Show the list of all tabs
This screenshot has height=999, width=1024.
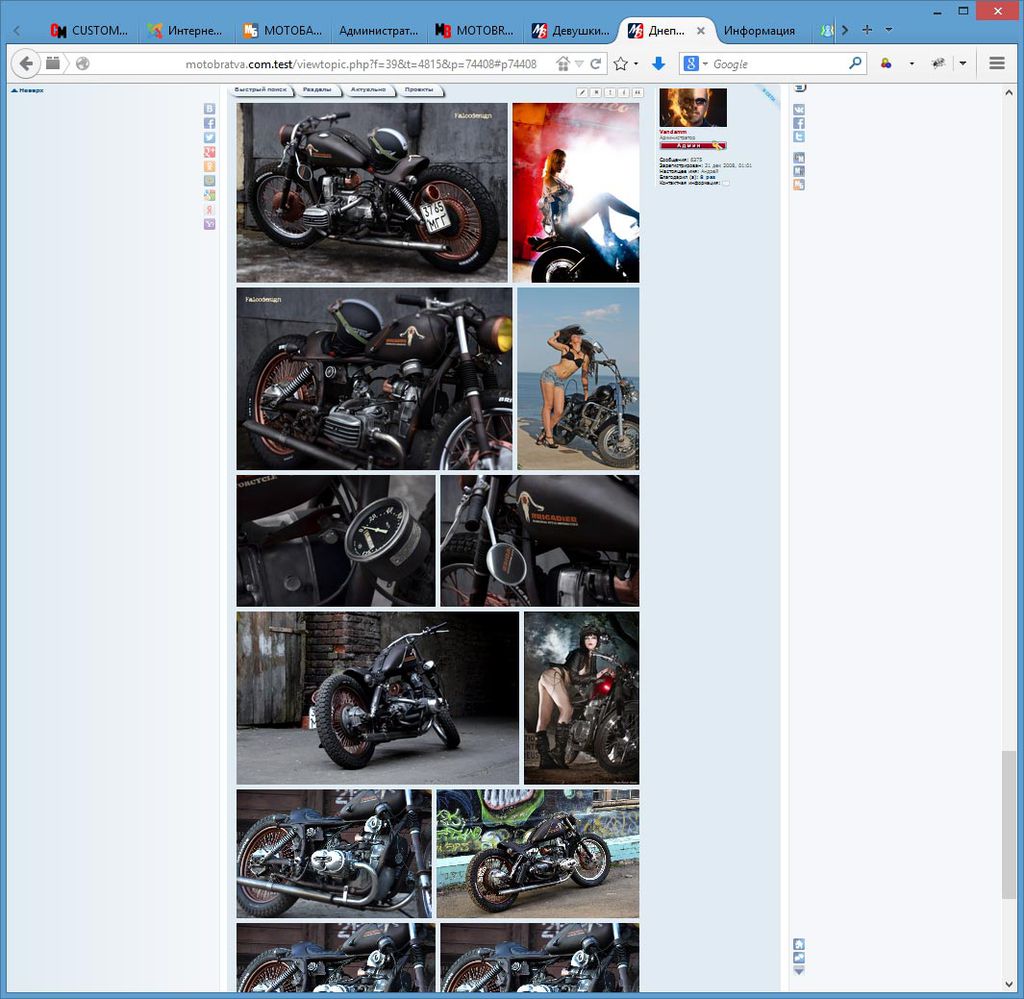coord(889,30)
